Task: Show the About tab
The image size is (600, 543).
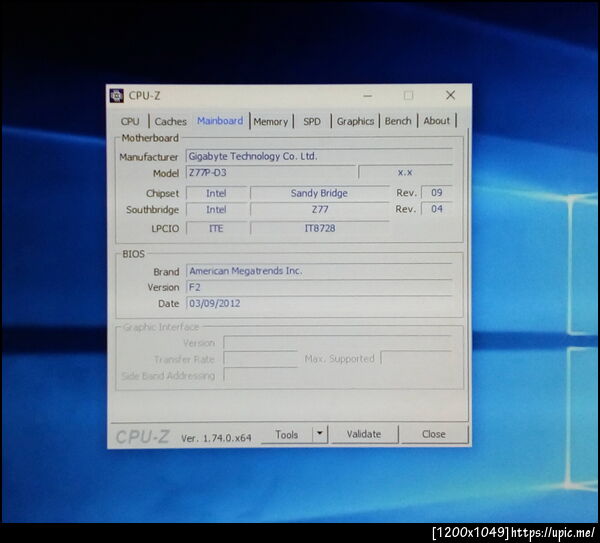Action: (437, 121)
